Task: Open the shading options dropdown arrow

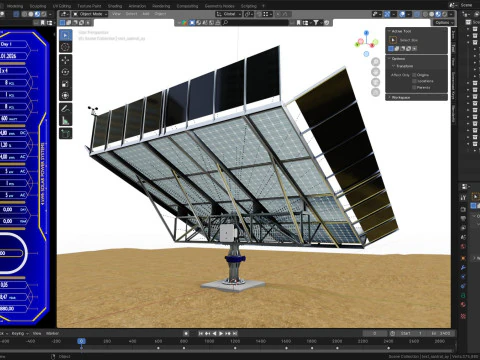Action: pyautogui.click(x=451, y=14)
